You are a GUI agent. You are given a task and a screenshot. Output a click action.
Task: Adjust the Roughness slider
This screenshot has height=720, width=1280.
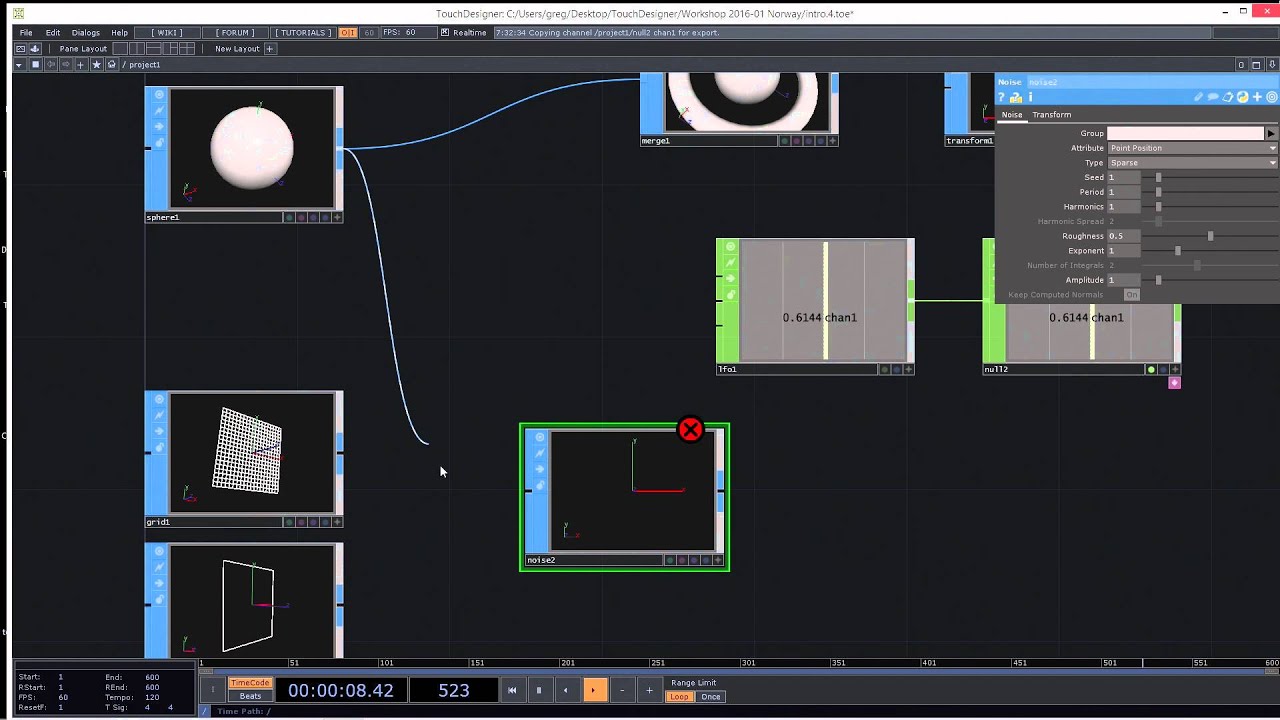click(x=1210, y=236)
